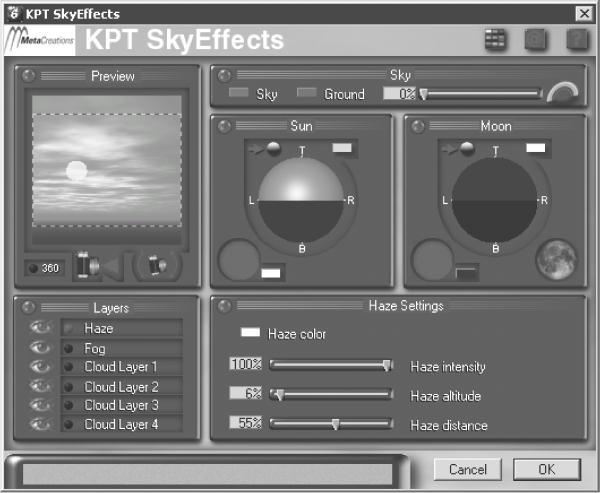Hide the Fog layer using eye icon
Viewport: 600px width, 493px height.
(40, 348)
